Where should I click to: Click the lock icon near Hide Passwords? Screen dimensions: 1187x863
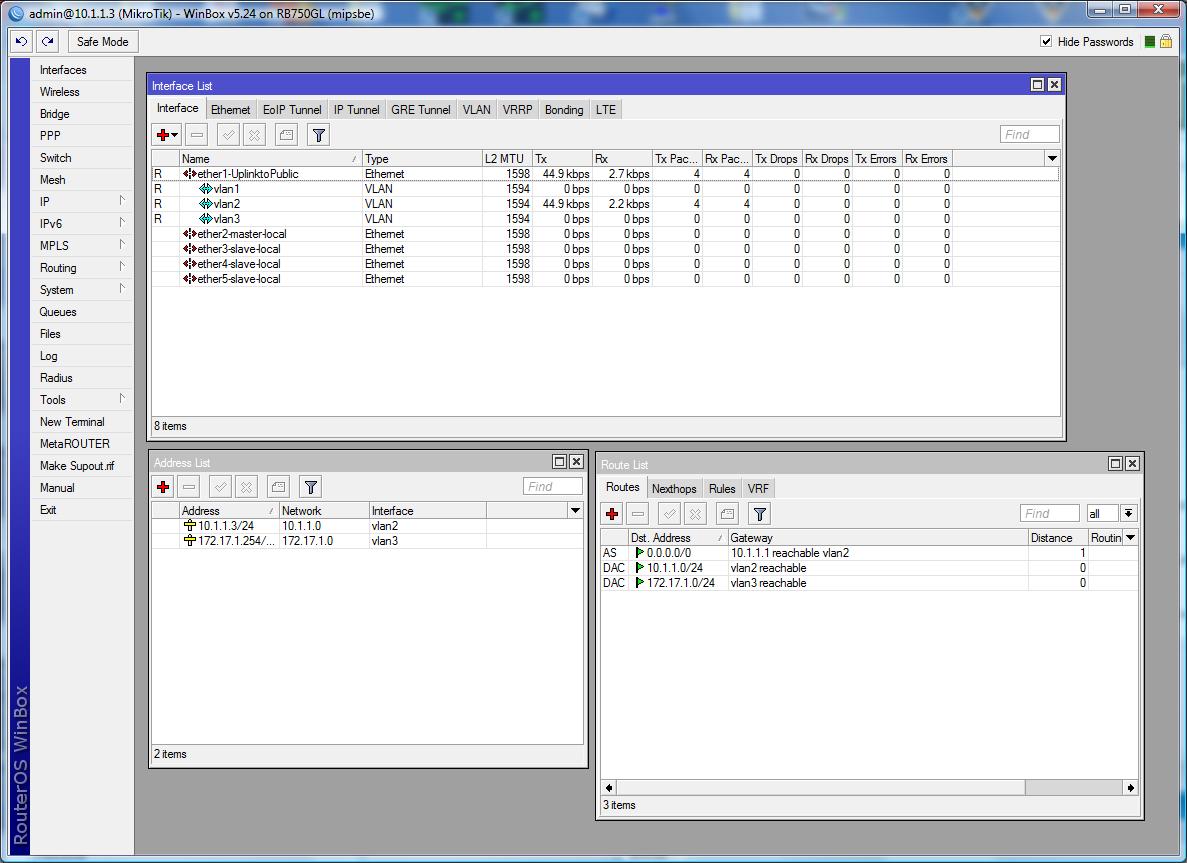(1166, 41)
